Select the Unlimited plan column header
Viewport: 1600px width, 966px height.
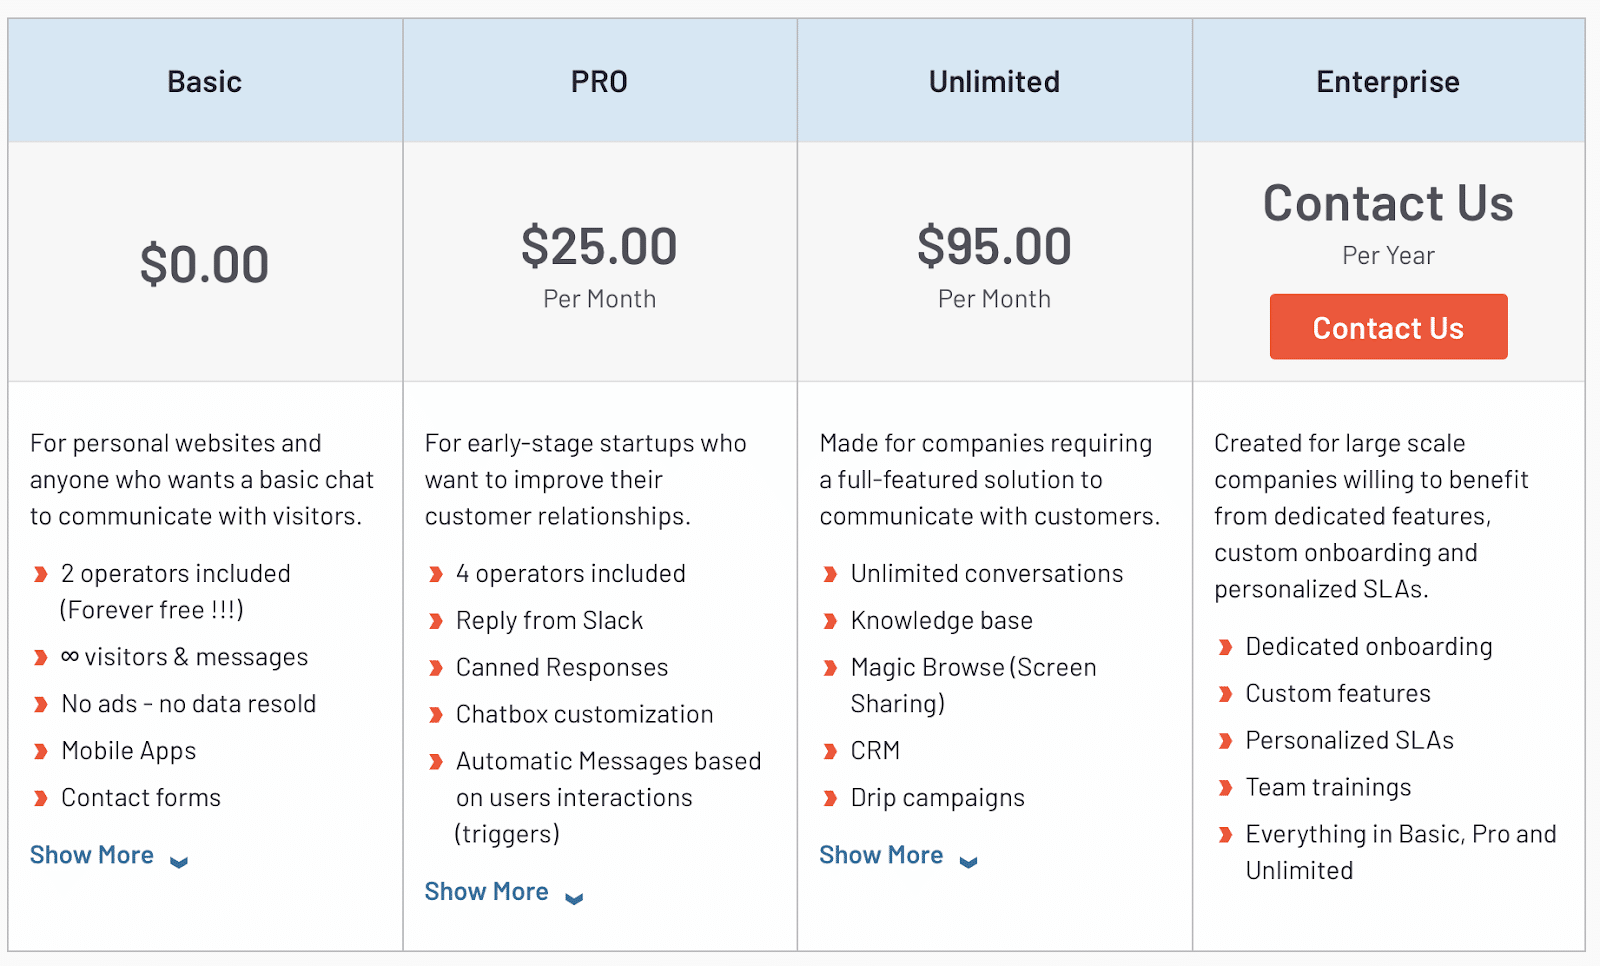point(994,81)
